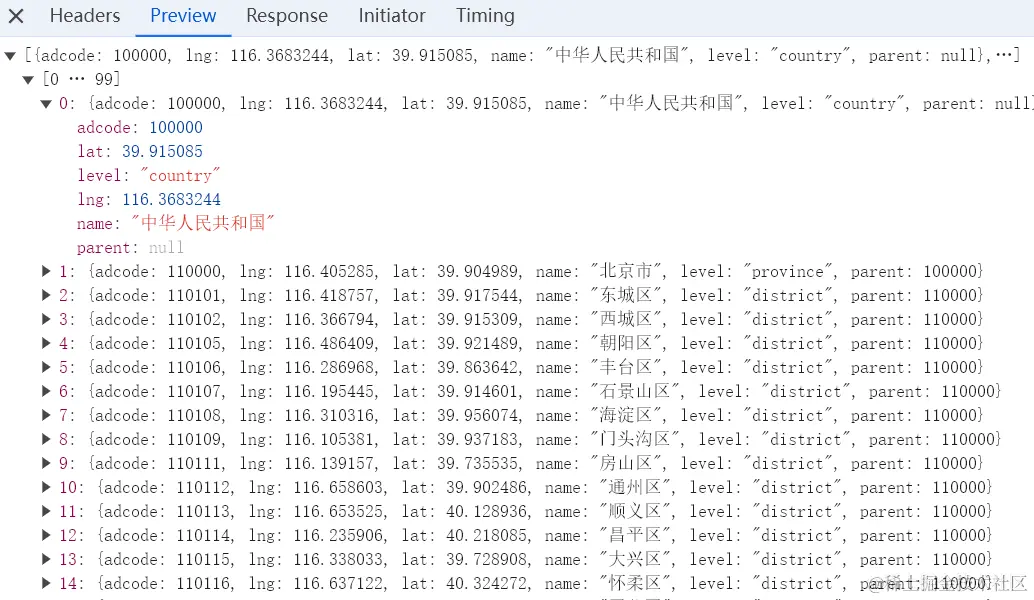This screenshot has height=600, width=1034.
Task: Expand item 1 北京市 entry
Action: point(46,271)
